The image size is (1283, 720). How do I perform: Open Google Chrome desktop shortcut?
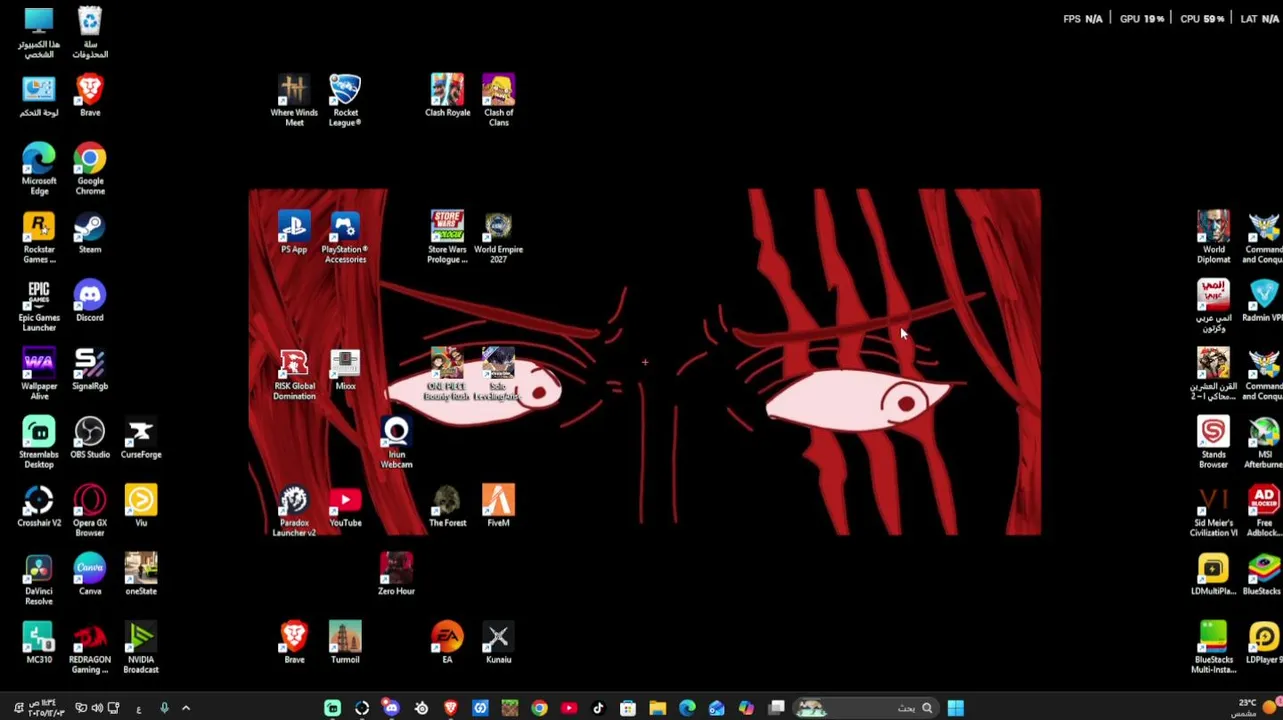pos(90,168)
